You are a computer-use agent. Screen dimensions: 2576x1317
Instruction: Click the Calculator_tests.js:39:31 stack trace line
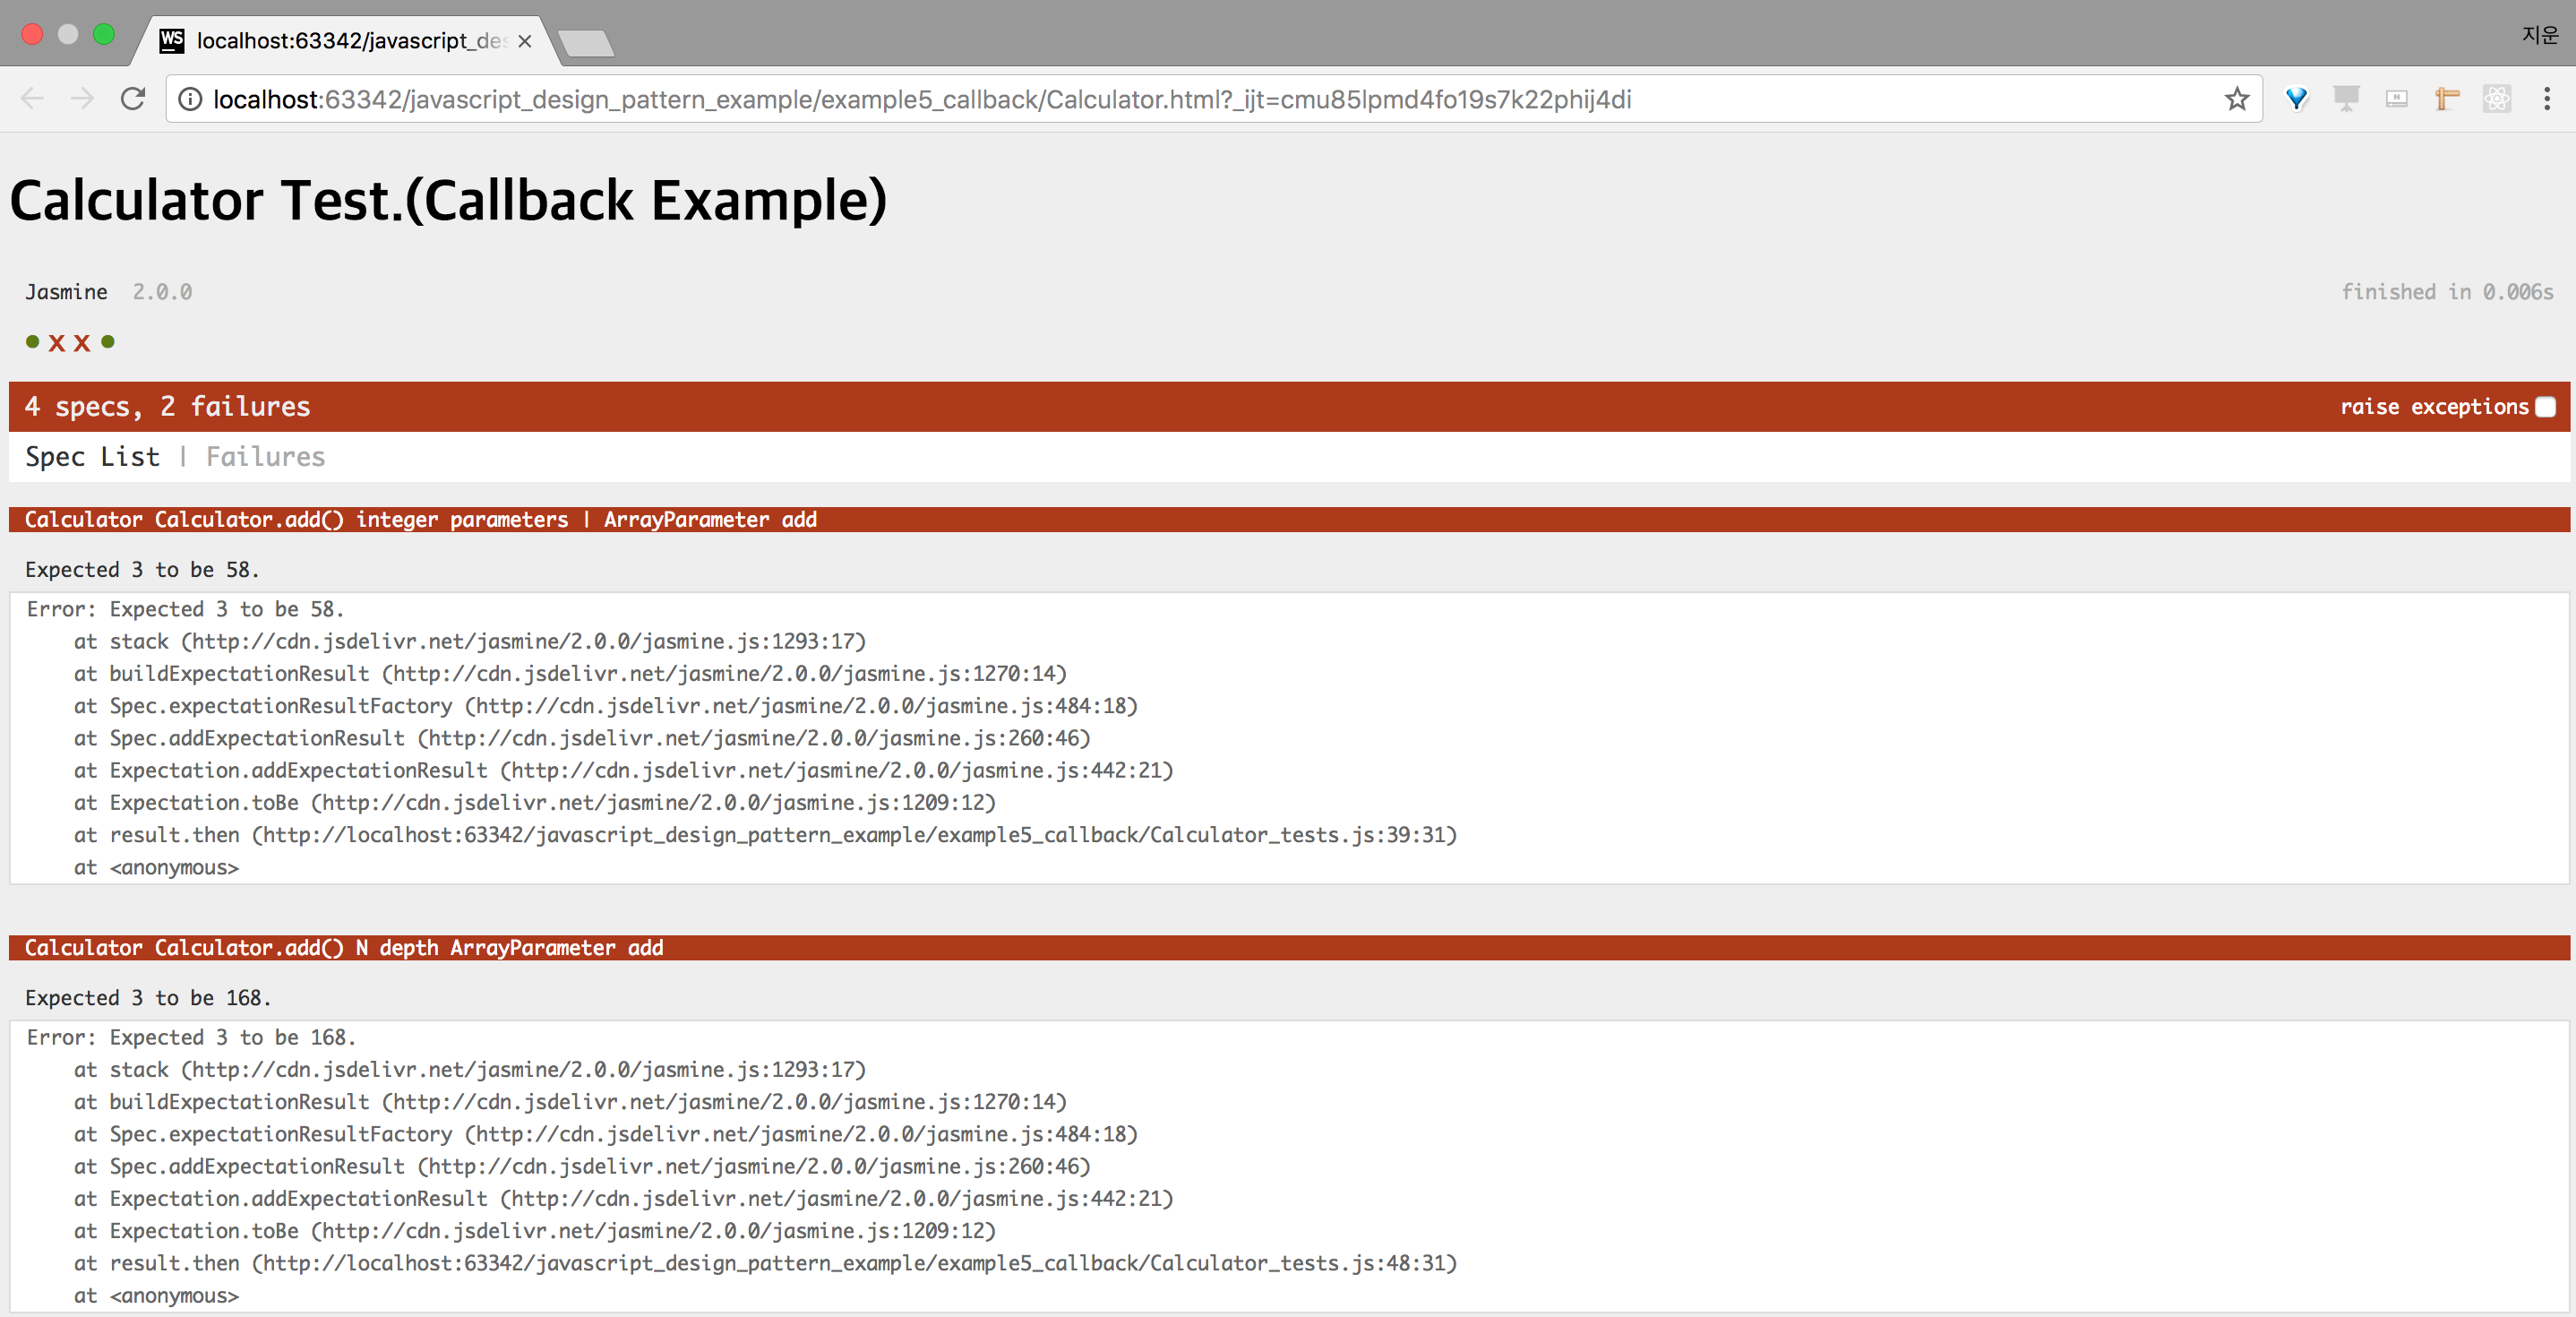click(x=765, y=835)
